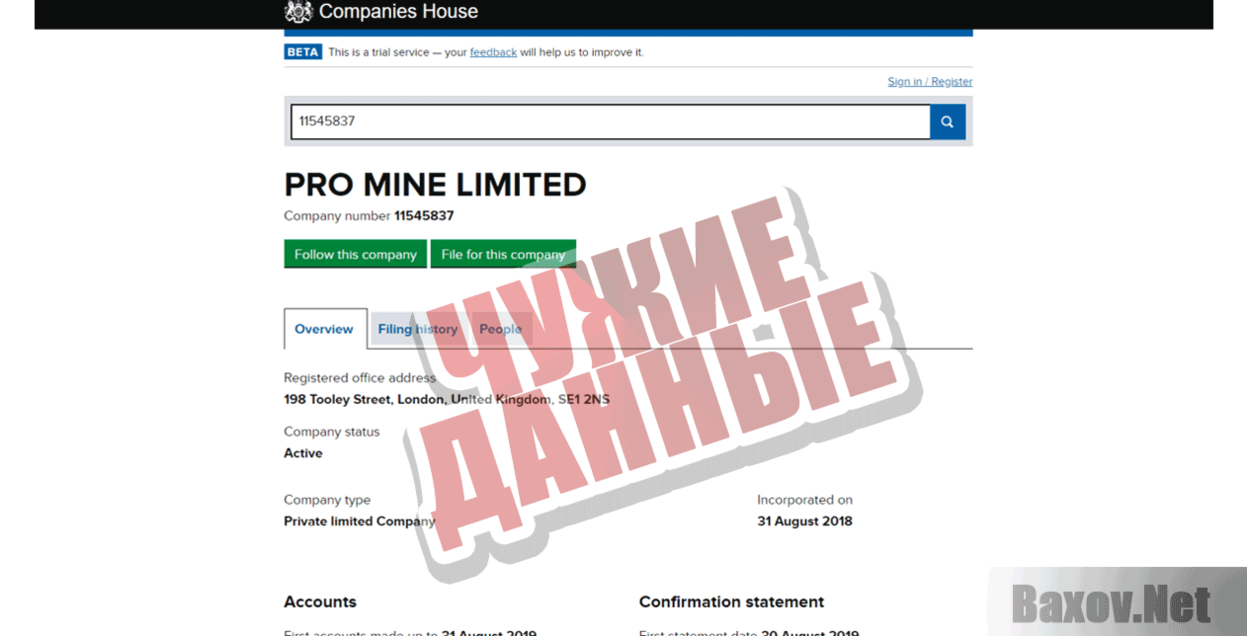Click the Active status value

pos(303,453)
